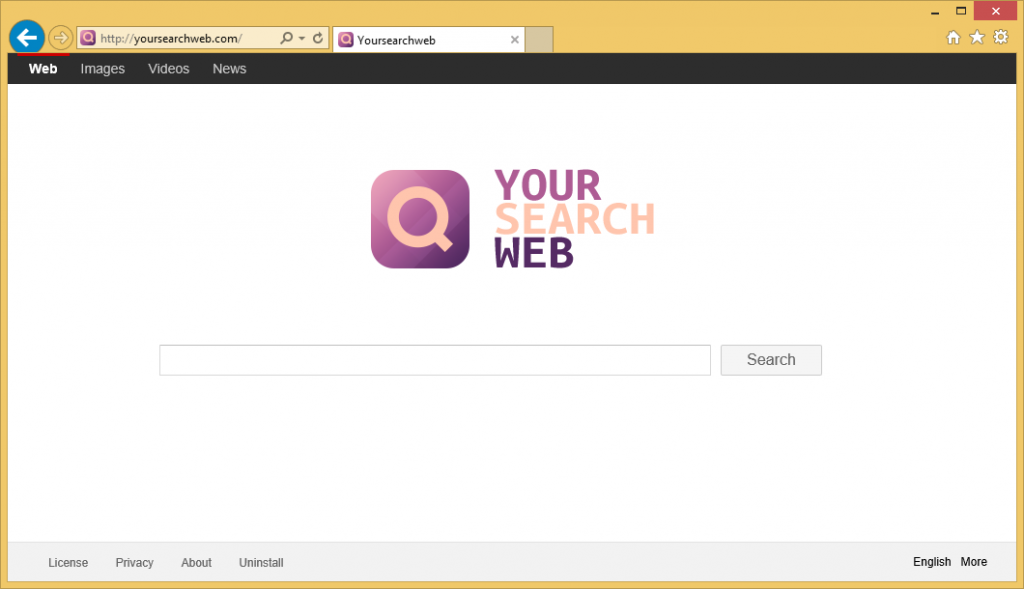This screenshot has height=589, width=1024.
Task: Open the address bar autocomplete dropdown arrow
Action: pos(302,39)
